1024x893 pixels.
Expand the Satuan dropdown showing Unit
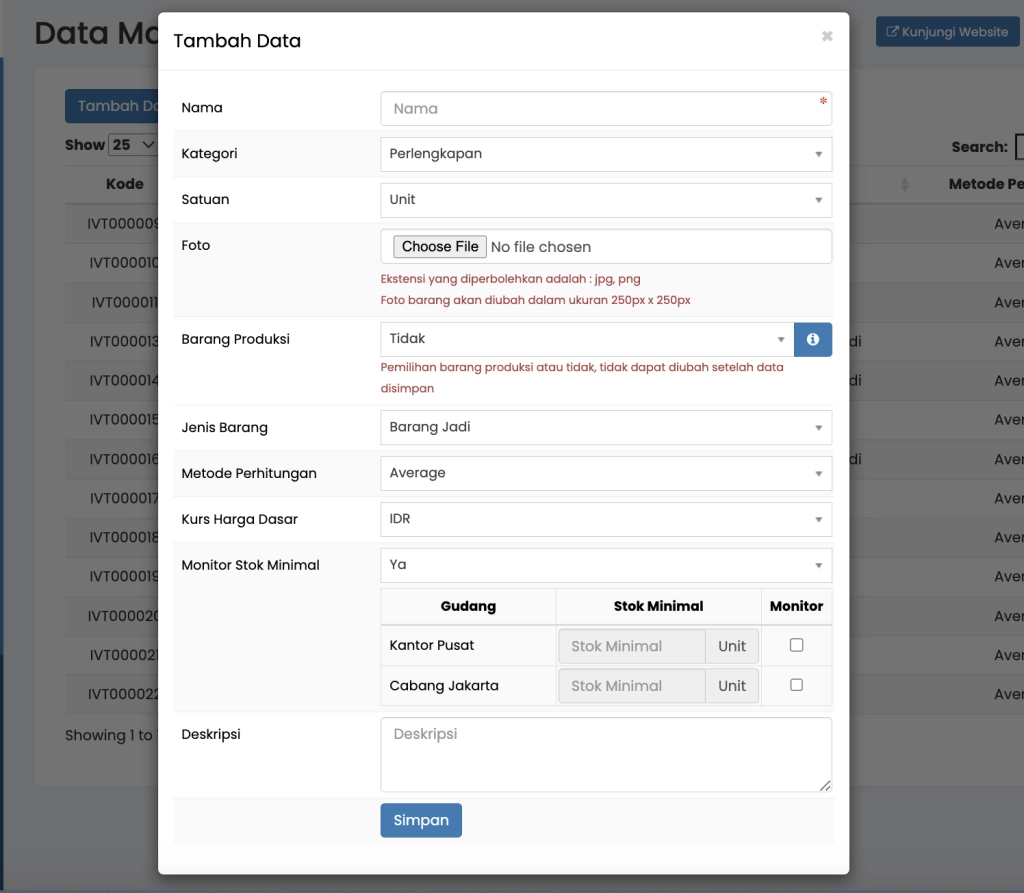(605, 200)
